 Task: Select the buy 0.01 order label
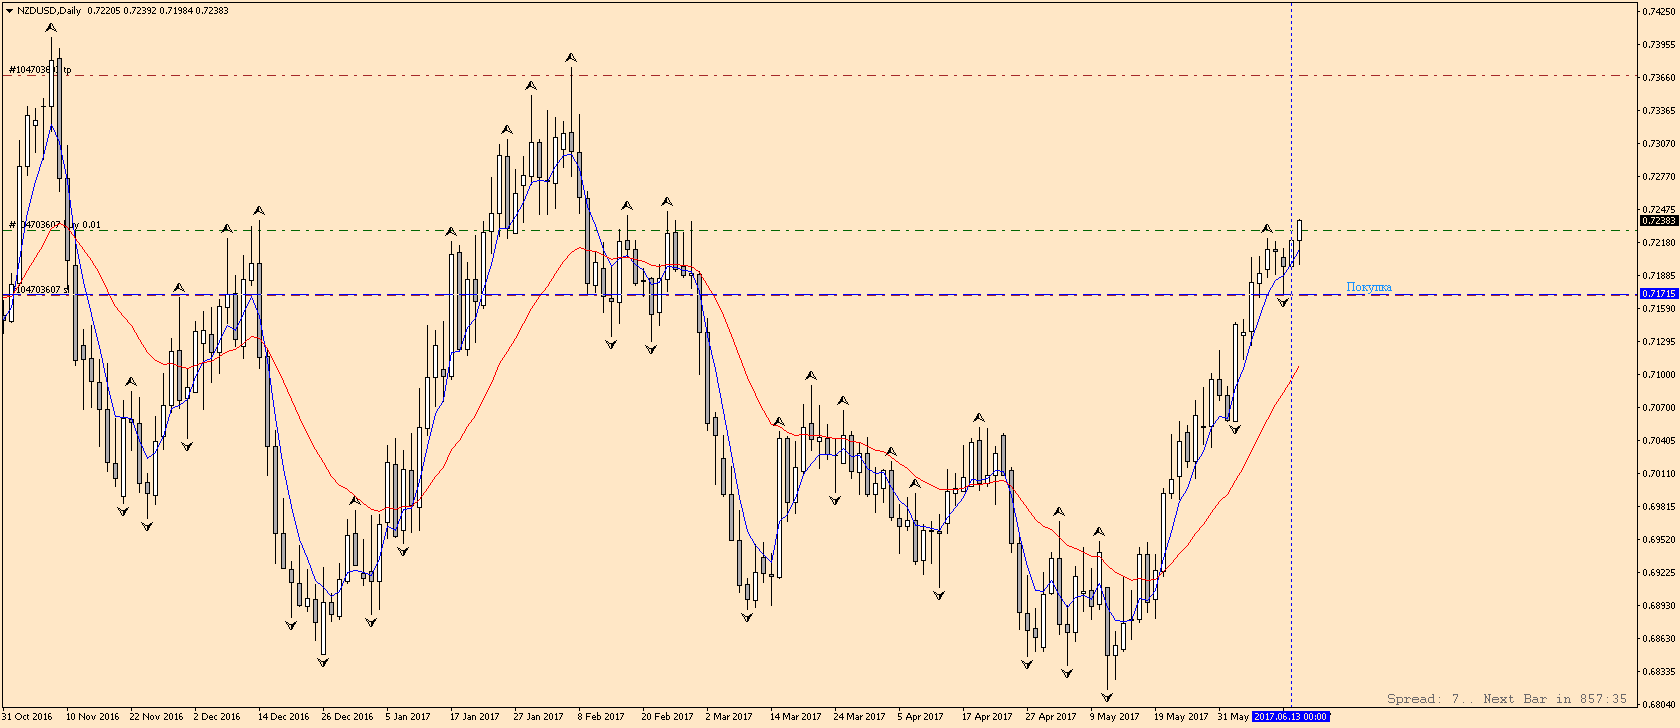(55, 225)
